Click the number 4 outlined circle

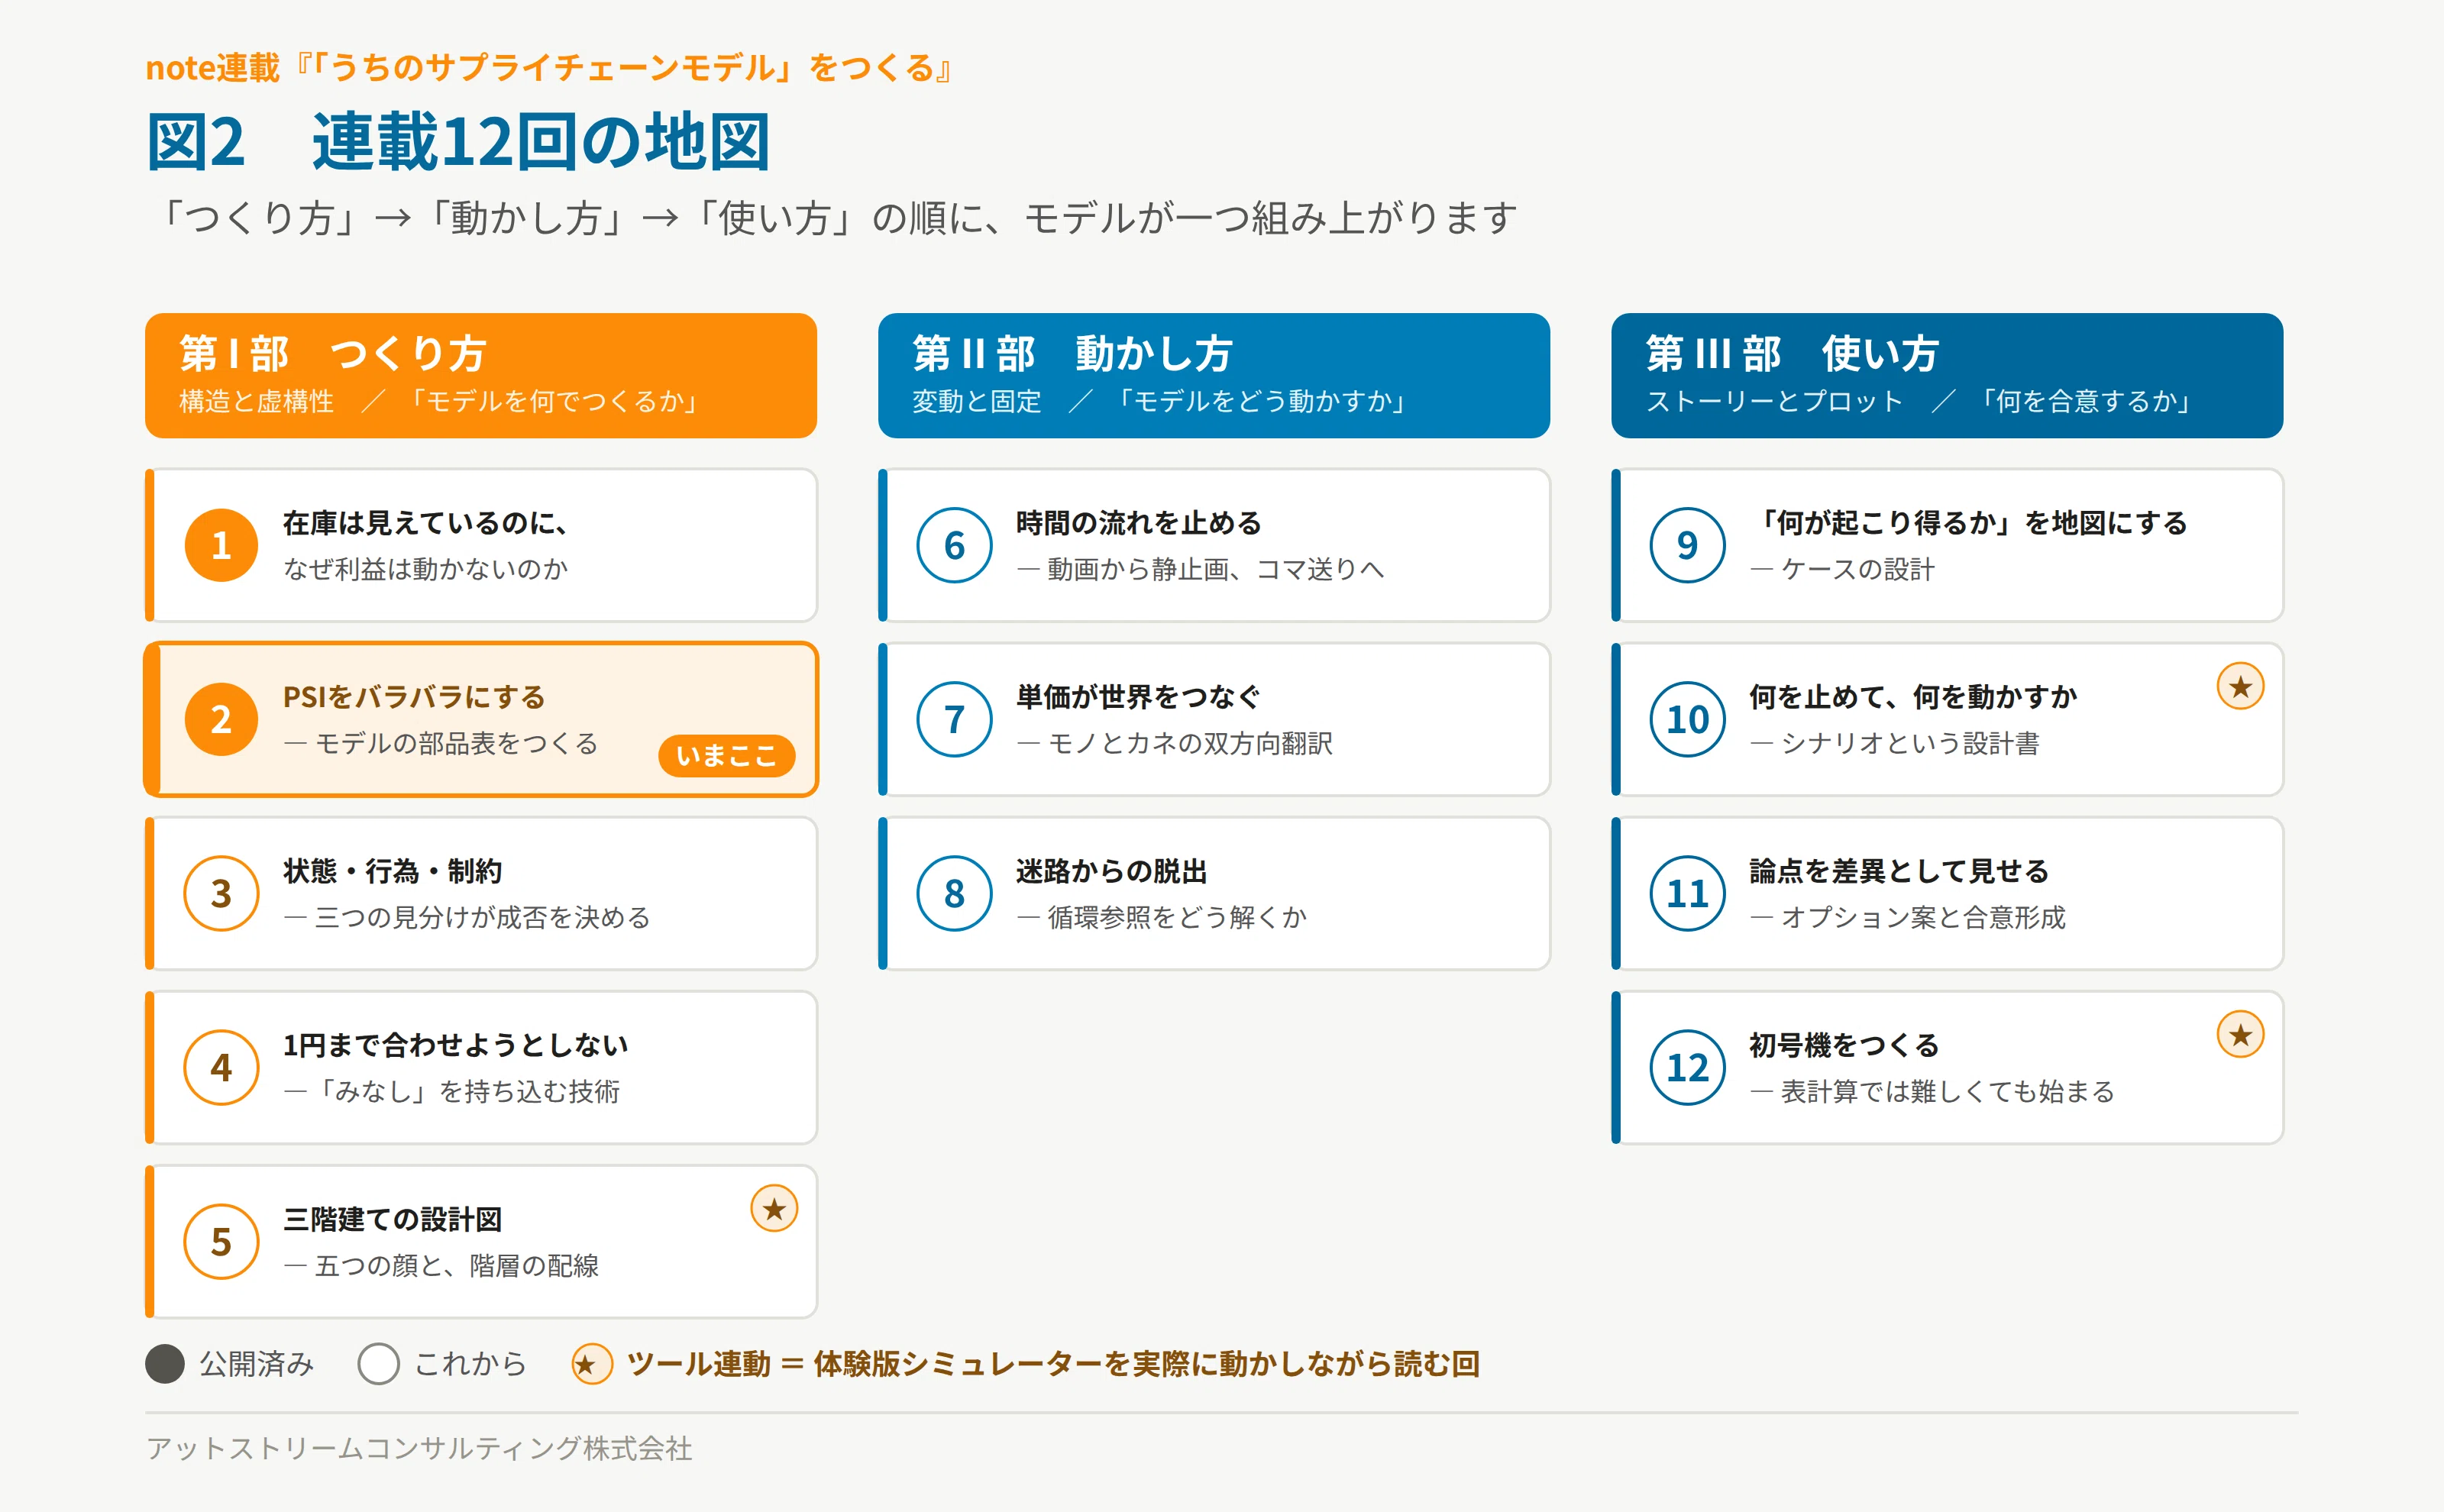coord(221,1067)
